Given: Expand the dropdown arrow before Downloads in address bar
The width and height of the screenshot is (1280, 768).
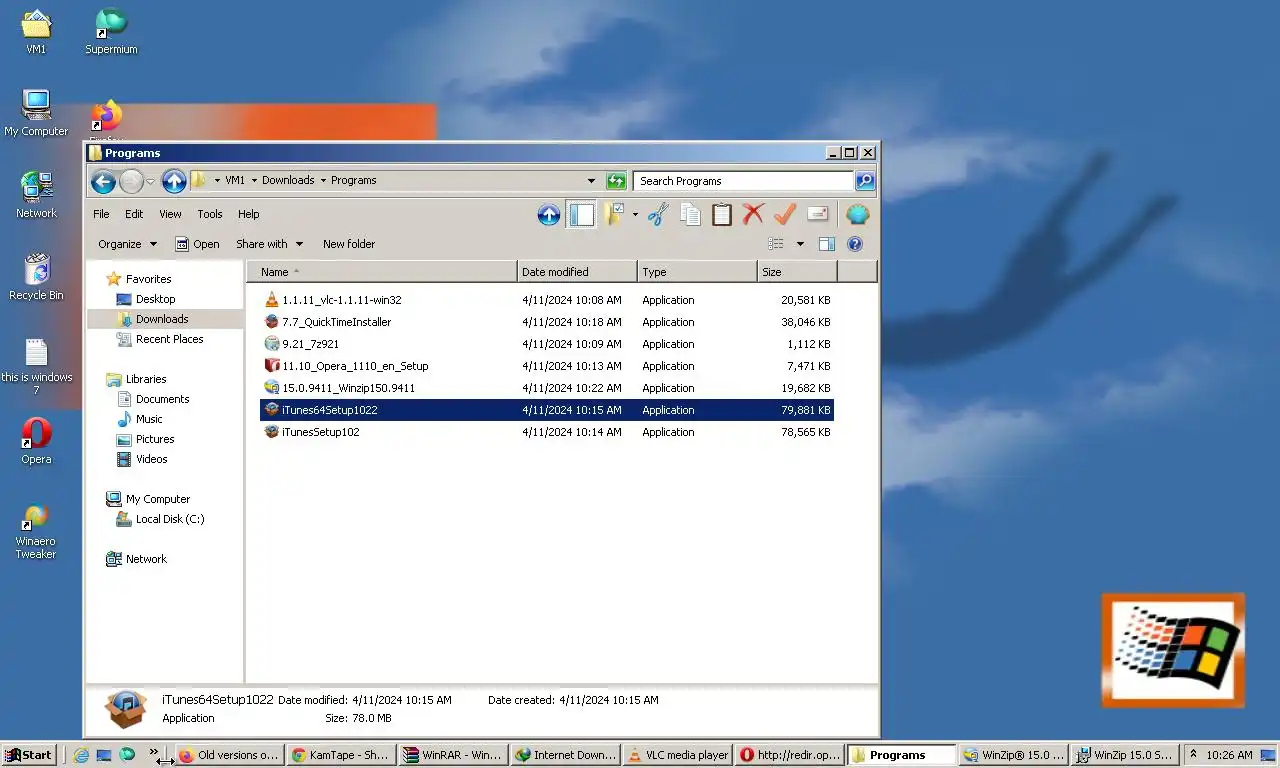Looking at the screenshot, I should 254,181.
